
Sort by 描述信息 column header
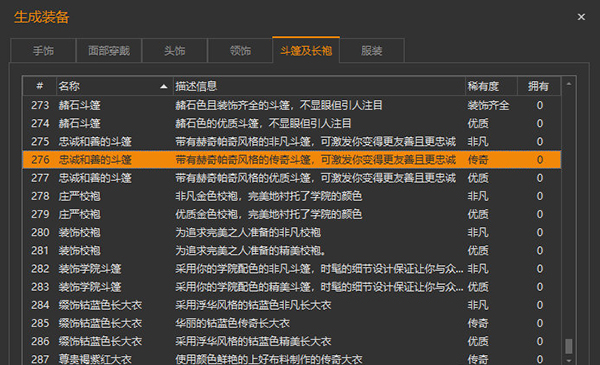[x=319, y=86]
